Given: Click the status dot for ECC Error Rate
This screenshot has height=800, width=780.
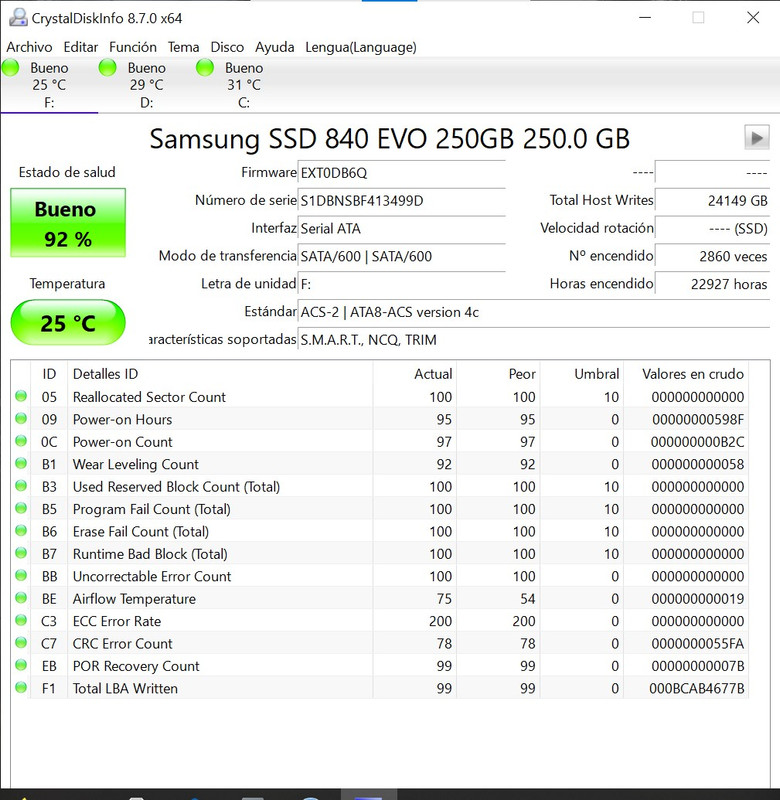Looking at the screenshot, I should point(21,620).
